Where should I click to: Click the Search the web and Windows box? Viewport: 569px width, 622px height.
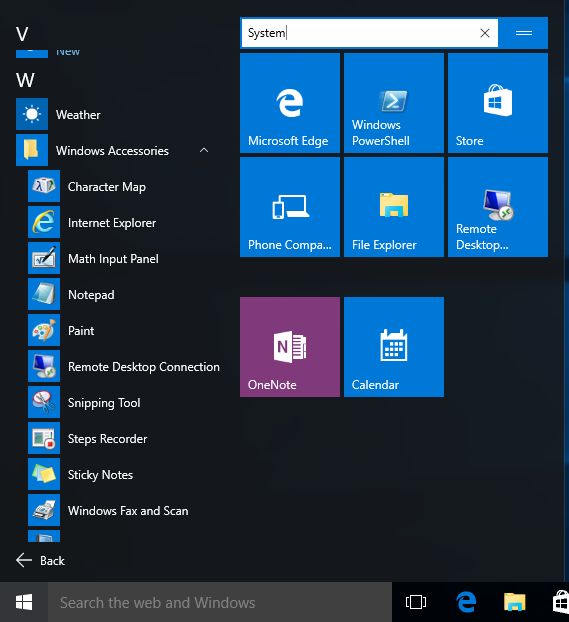220,602
